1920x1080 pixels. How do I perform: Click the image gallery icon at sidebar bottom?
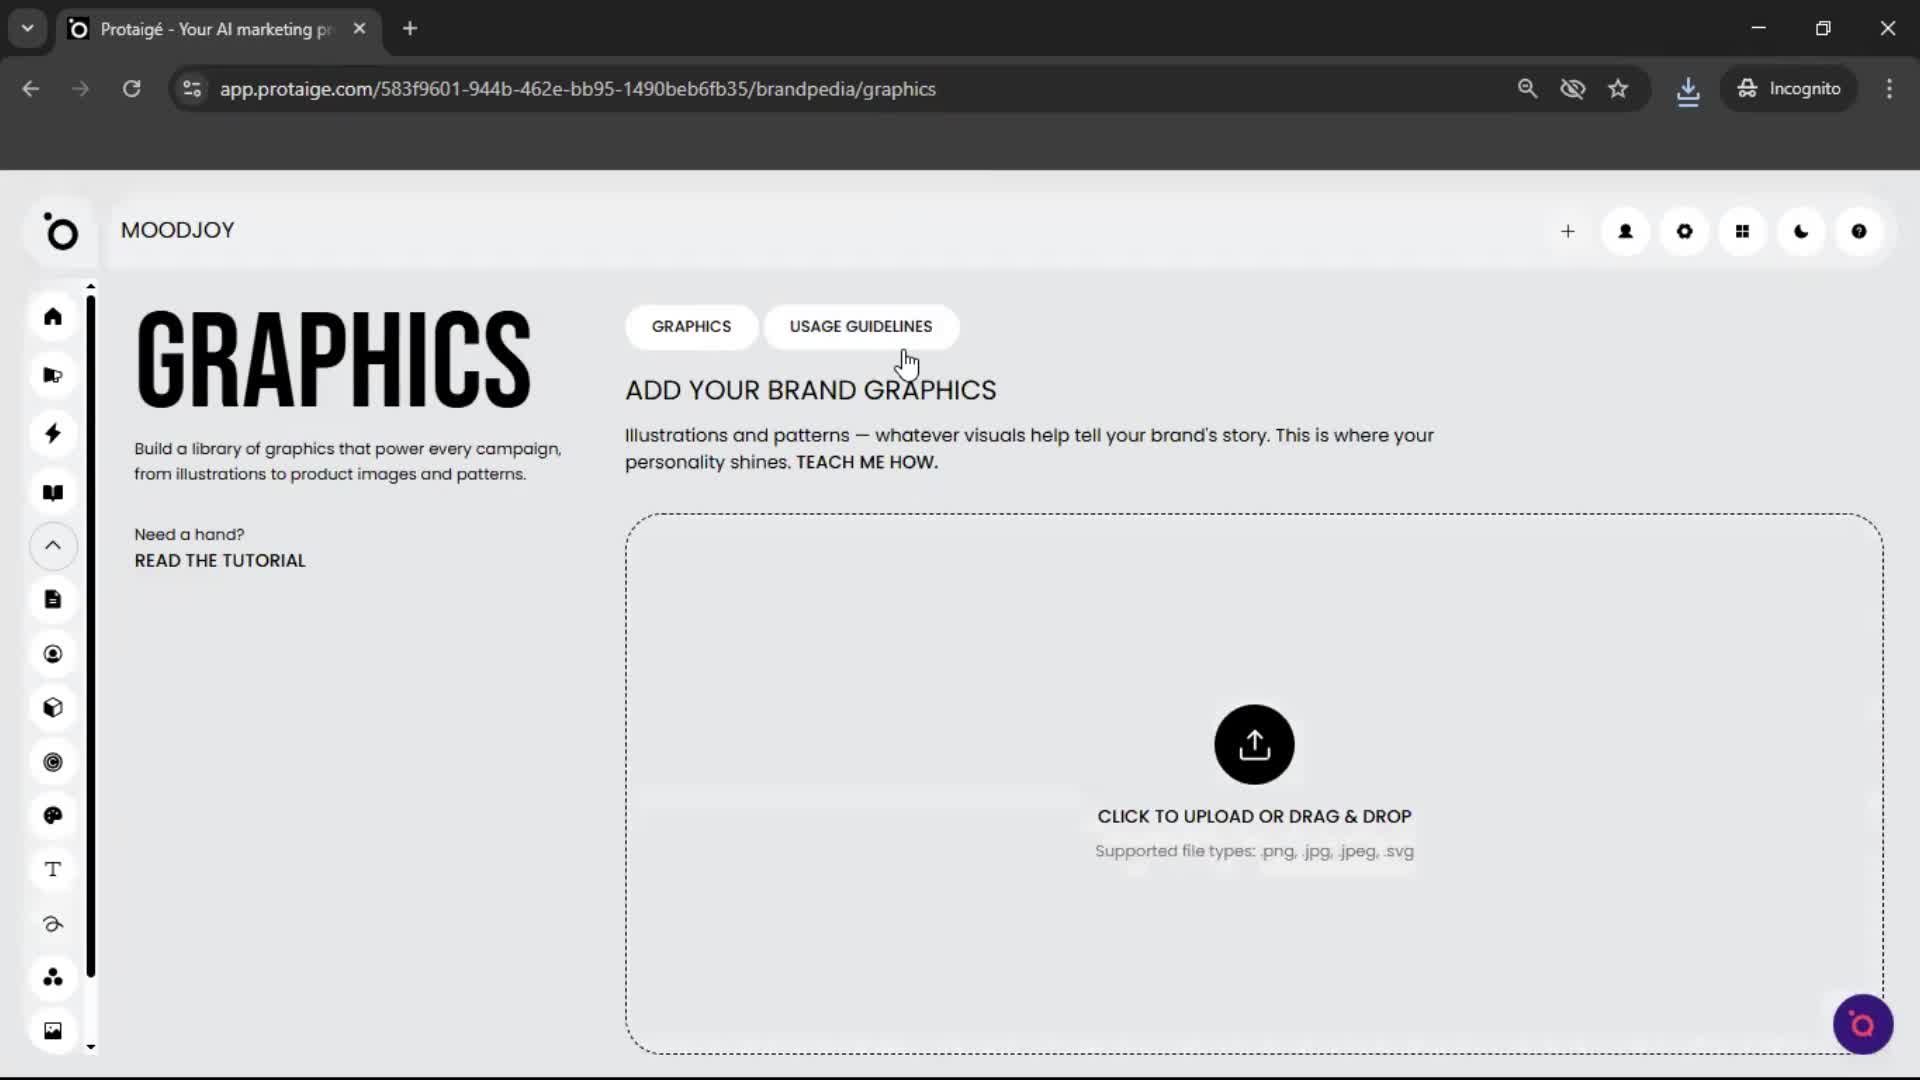52,1030
